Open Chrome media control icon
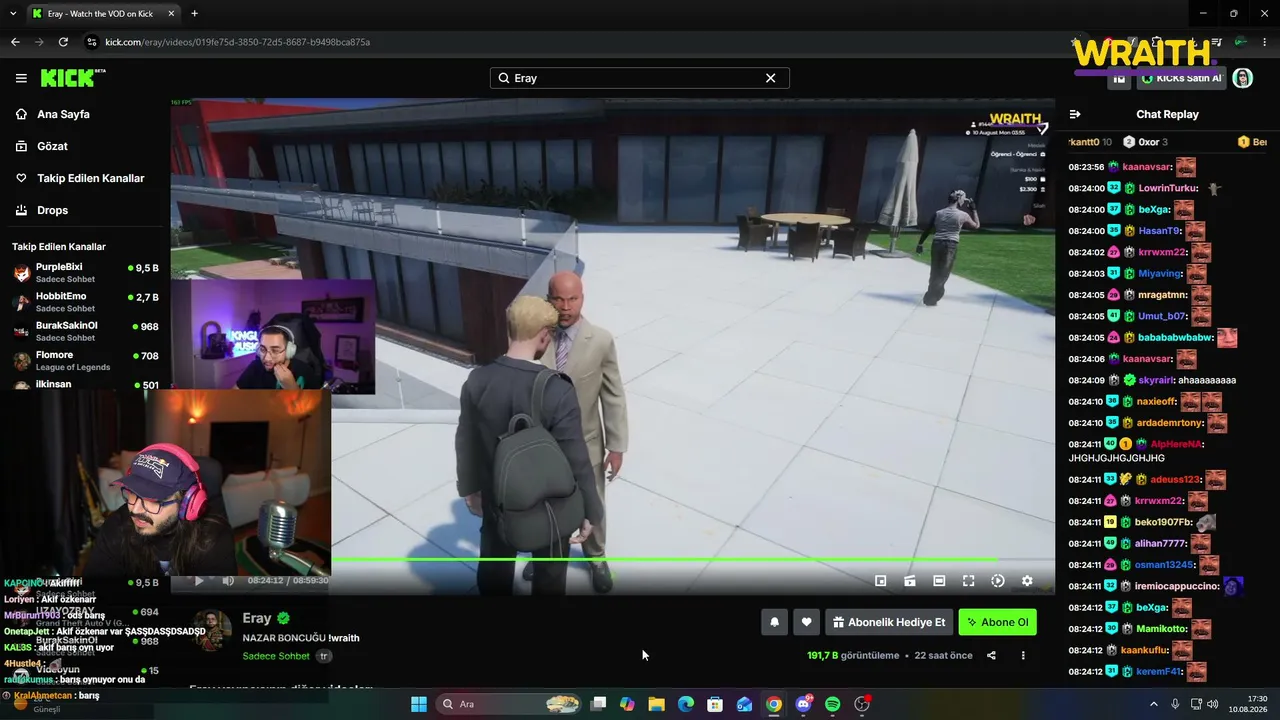The image size is (1280, 720). coord(1217,42)
